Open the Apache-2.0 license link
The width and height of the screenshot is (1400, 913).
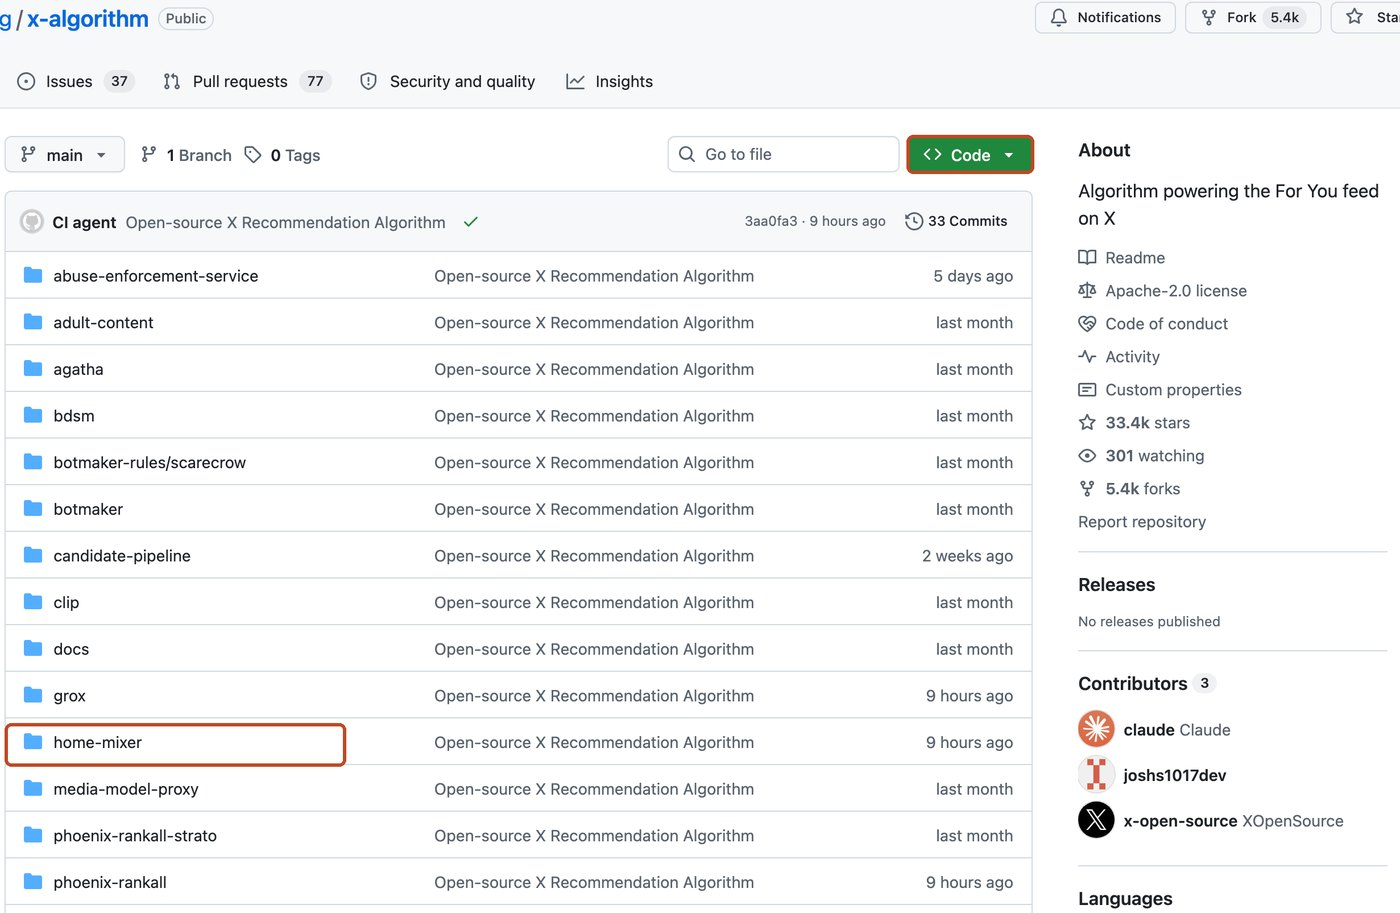[x=1163, y=291]
